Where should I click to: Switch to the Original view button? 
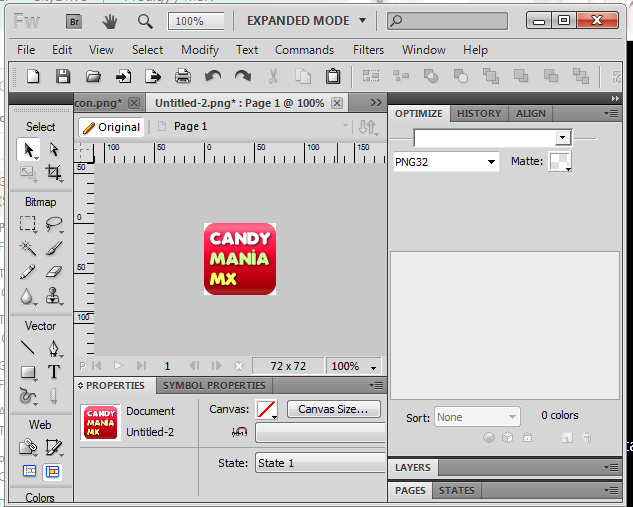pyautogui.click(x=111, y=127)
